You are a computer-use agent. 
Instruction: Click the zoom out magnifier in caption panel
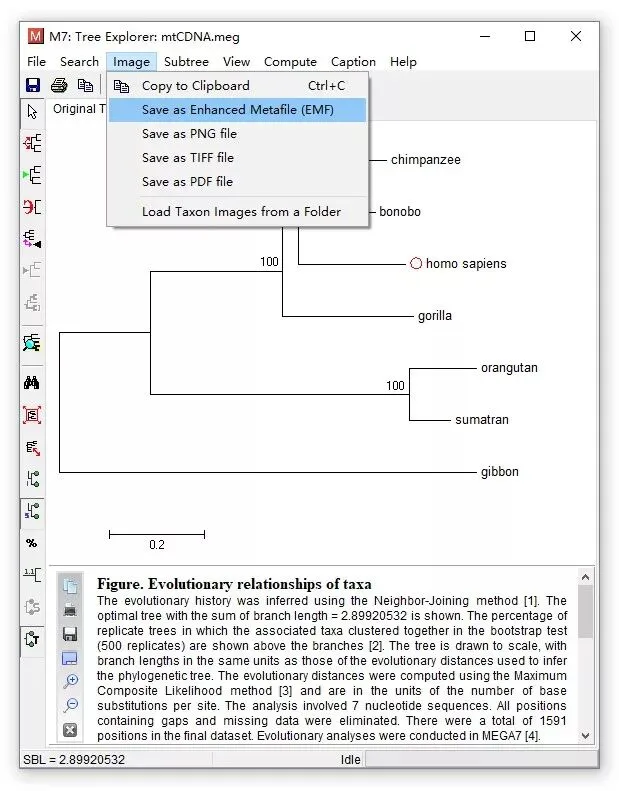click(x=70, y=705)
